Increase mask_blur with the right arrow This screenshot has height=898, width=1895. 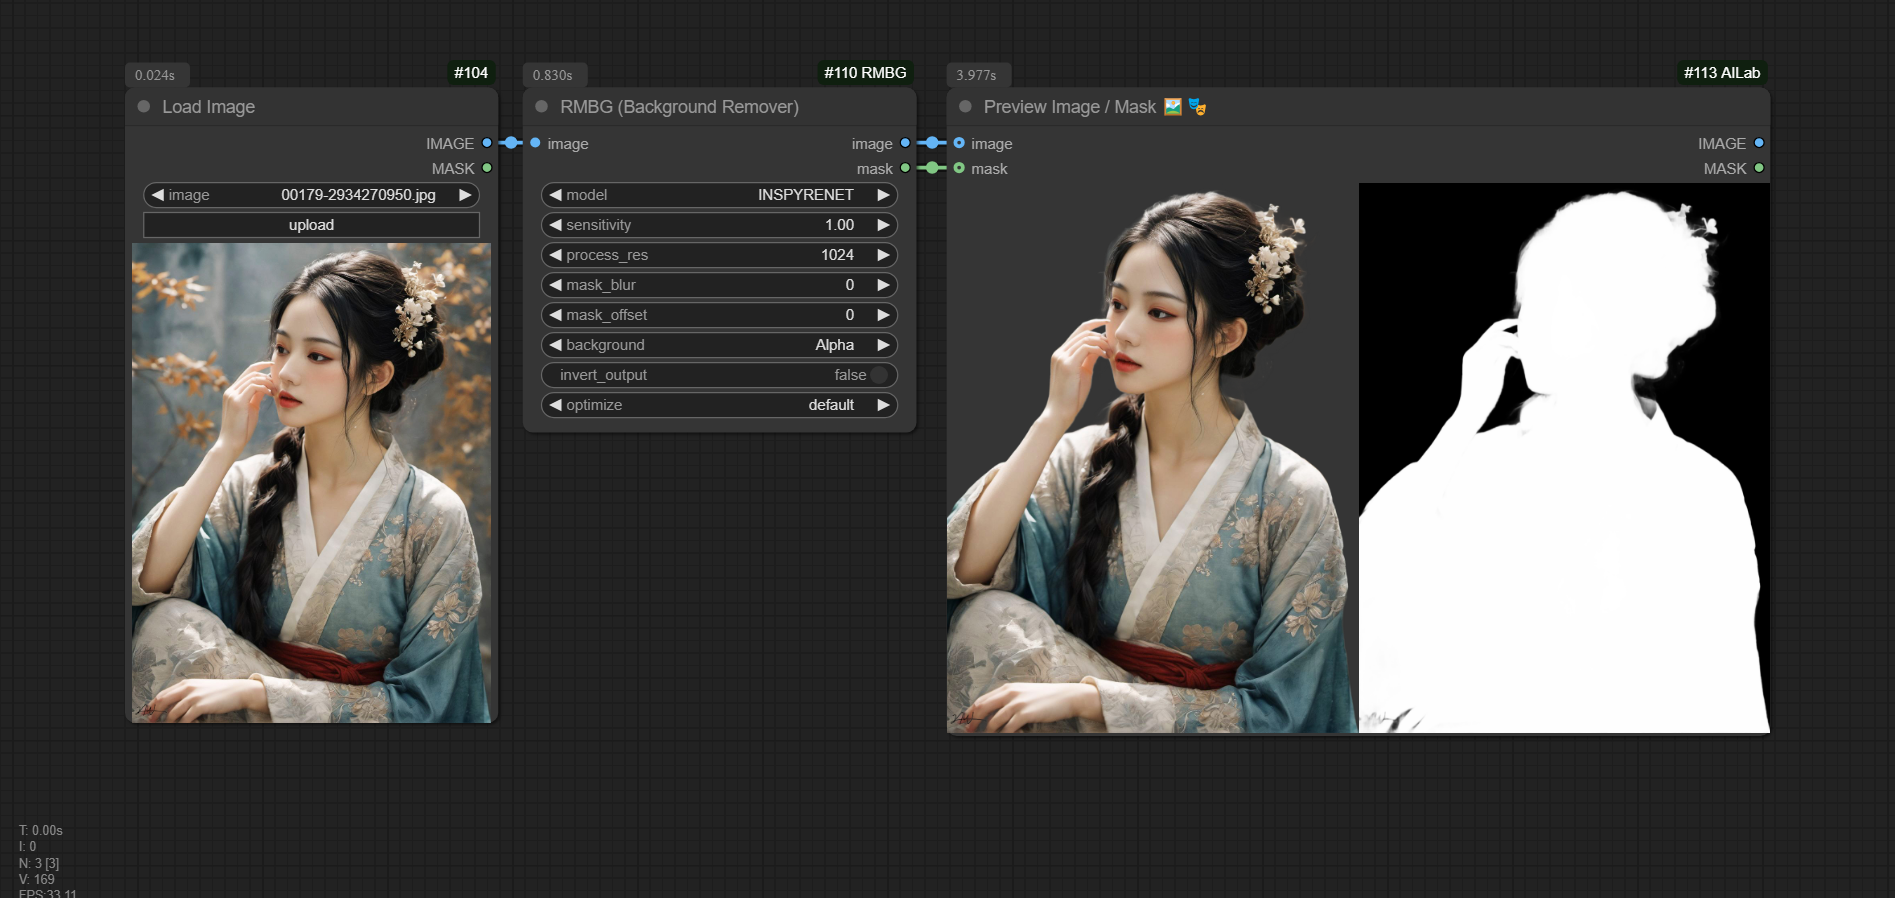(883, 285)
